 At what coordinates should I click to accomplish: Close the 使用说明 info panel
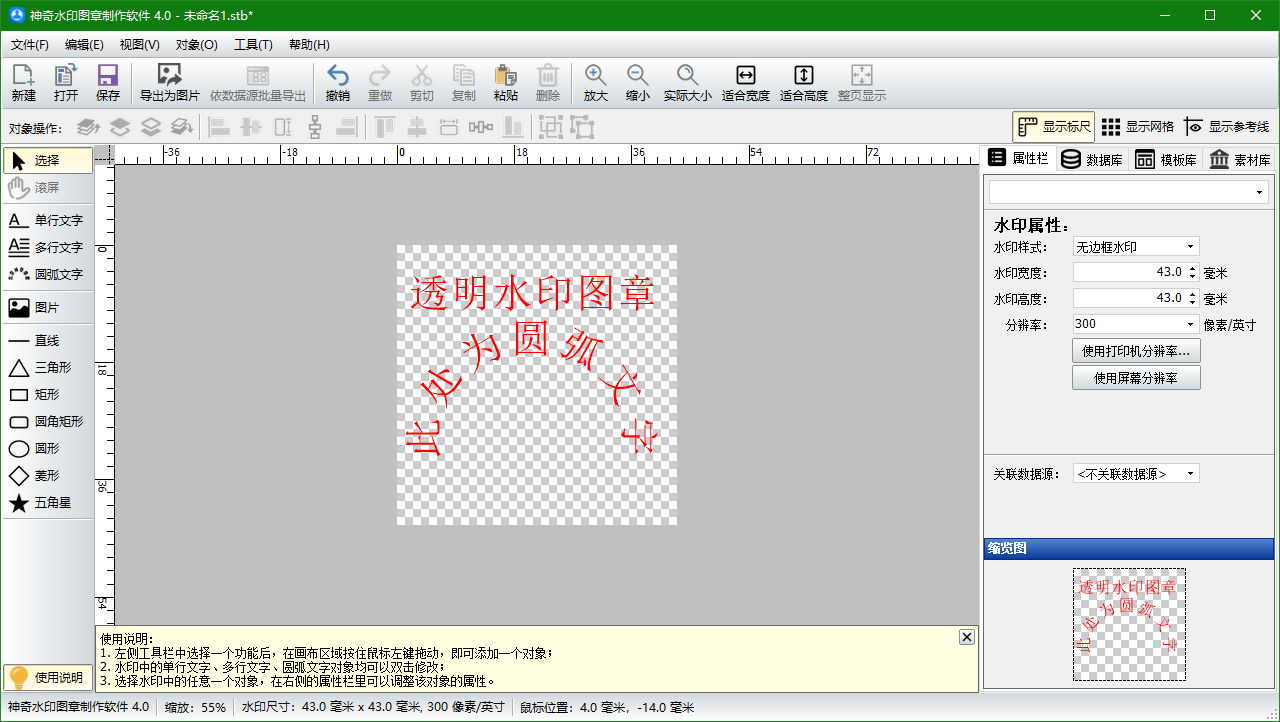pyautogui.click(x=966, y=636)
